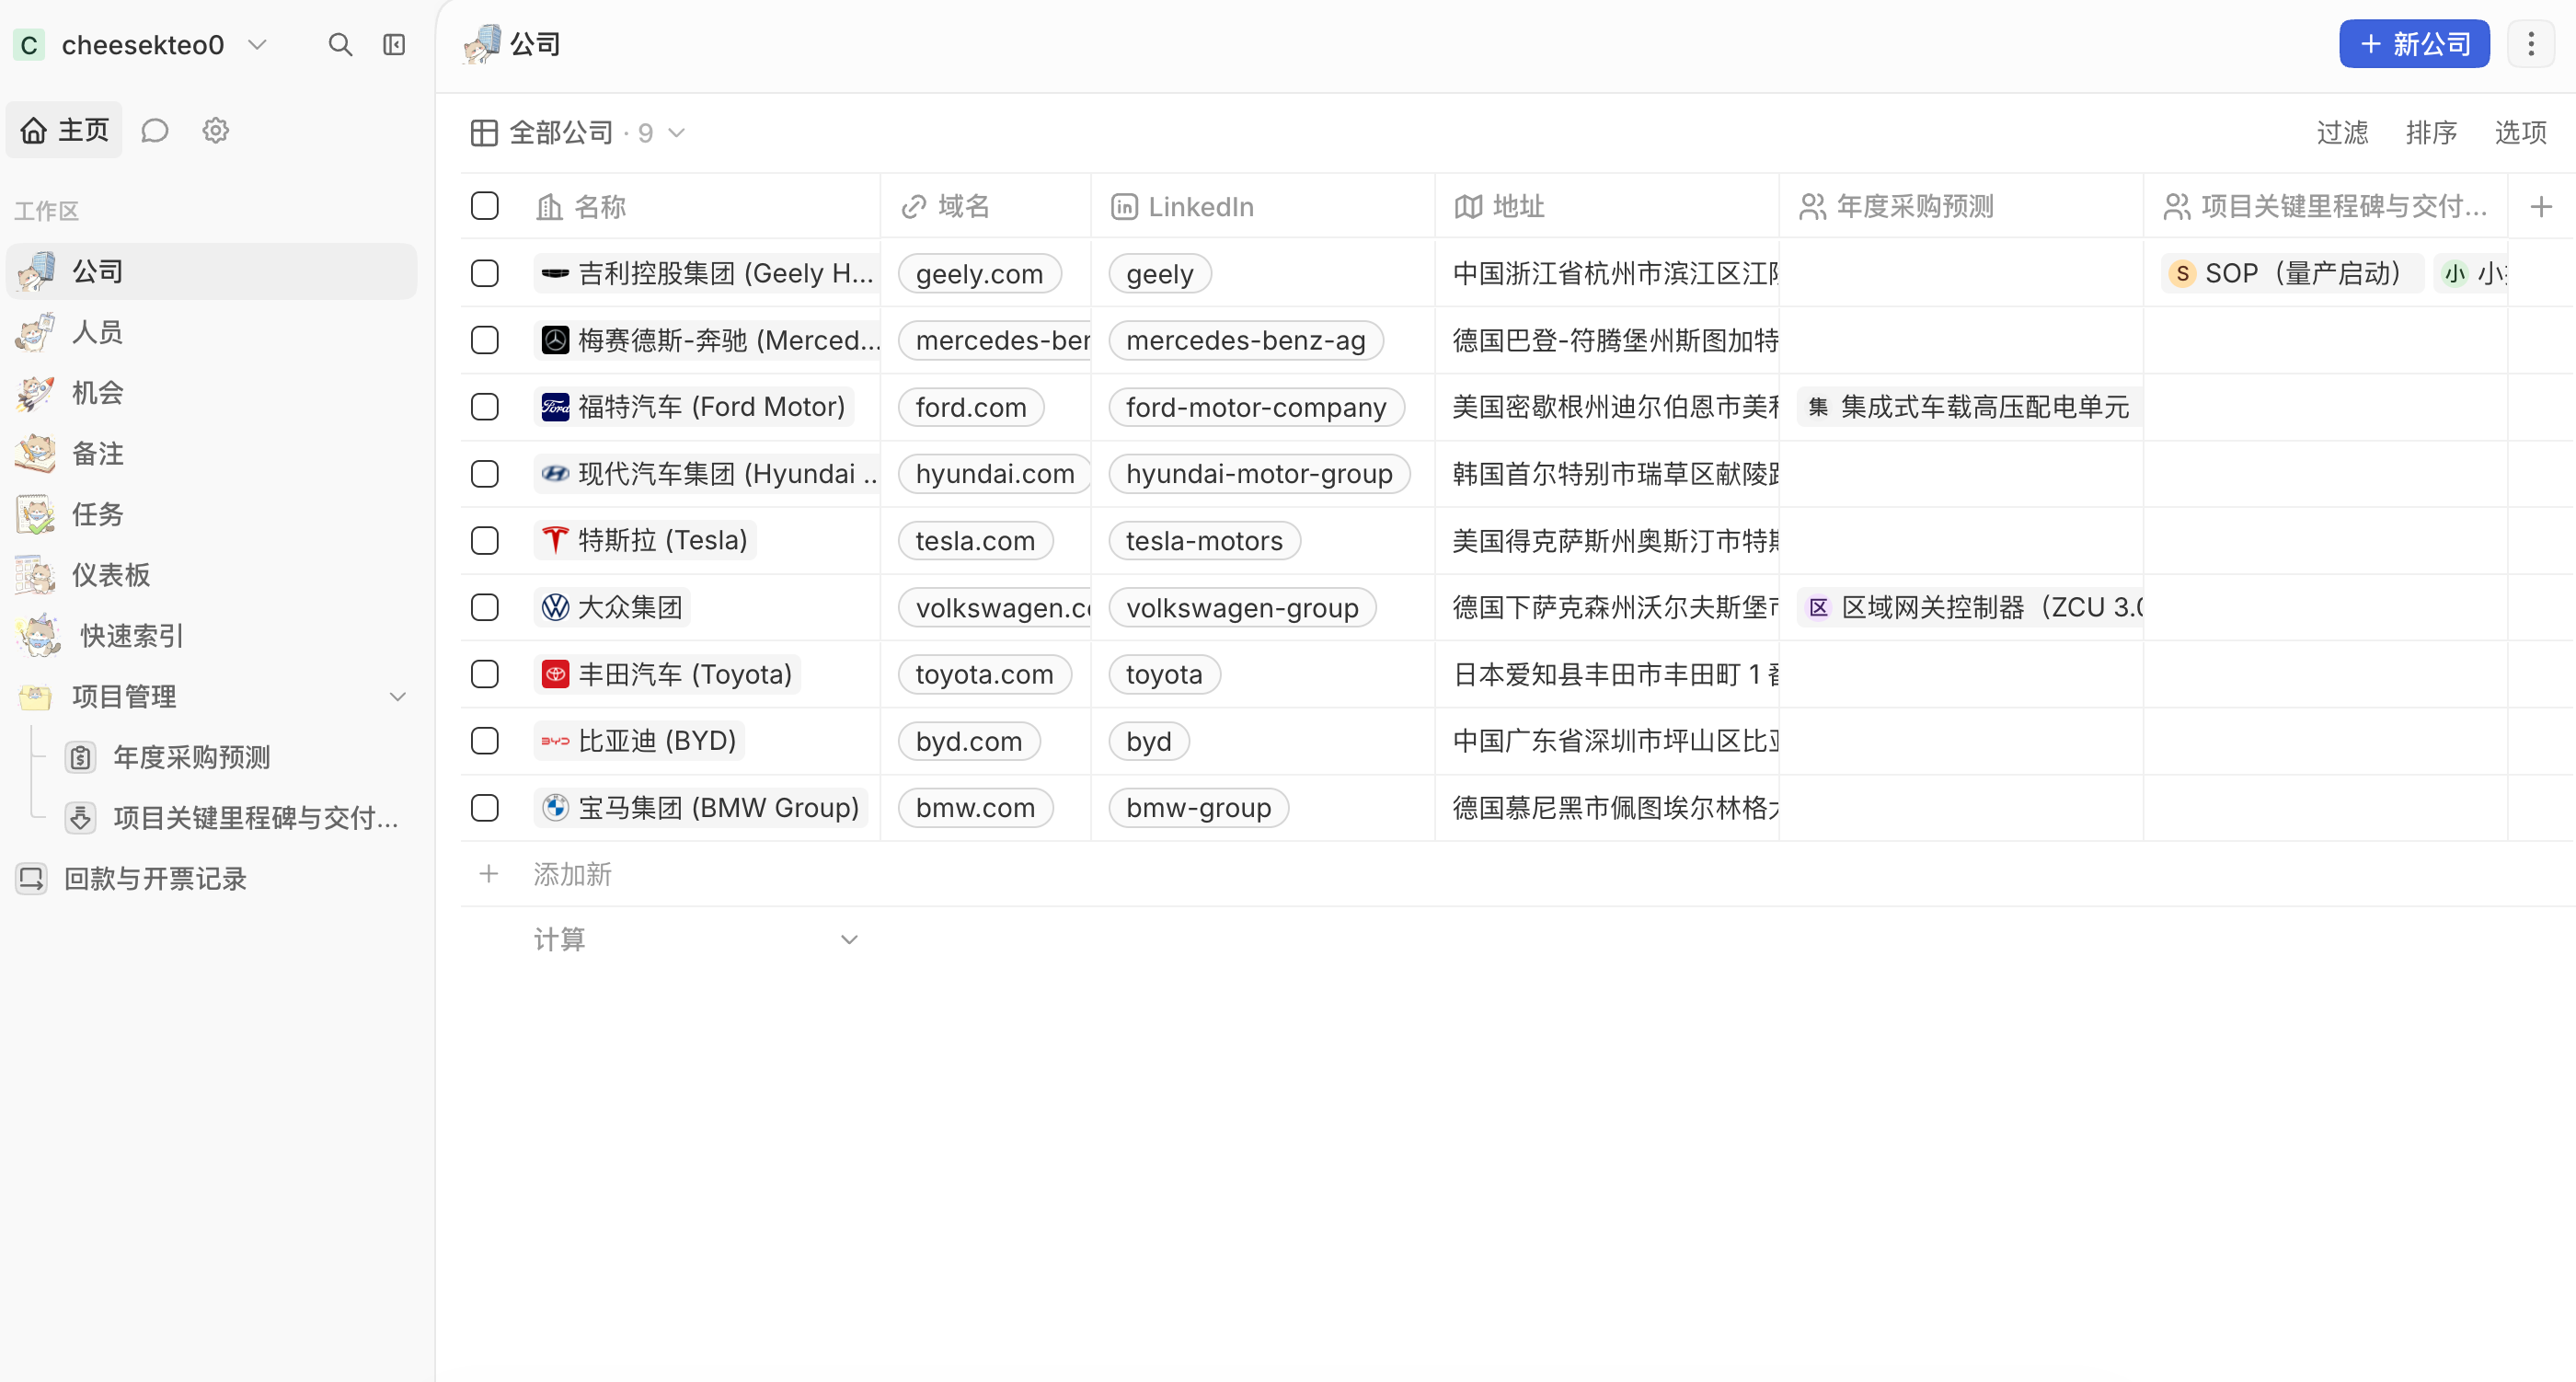Open the bmw-group LinkedIn link
This screenshot has height=1382, width=2576.
click(x=1198, y=807)
